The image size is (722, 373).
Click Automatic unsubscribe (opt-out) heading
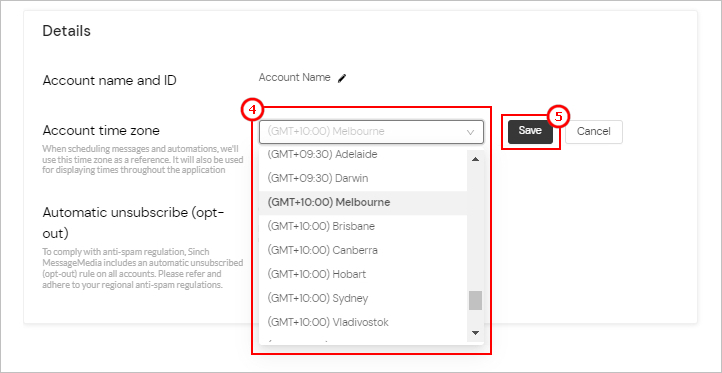134,223
